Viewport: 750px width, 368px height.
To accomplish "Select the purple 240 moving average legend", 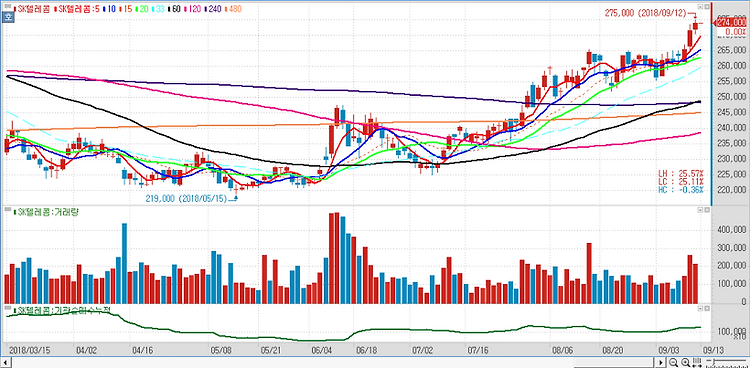I will pyautogui.click(x=213, y=9).
